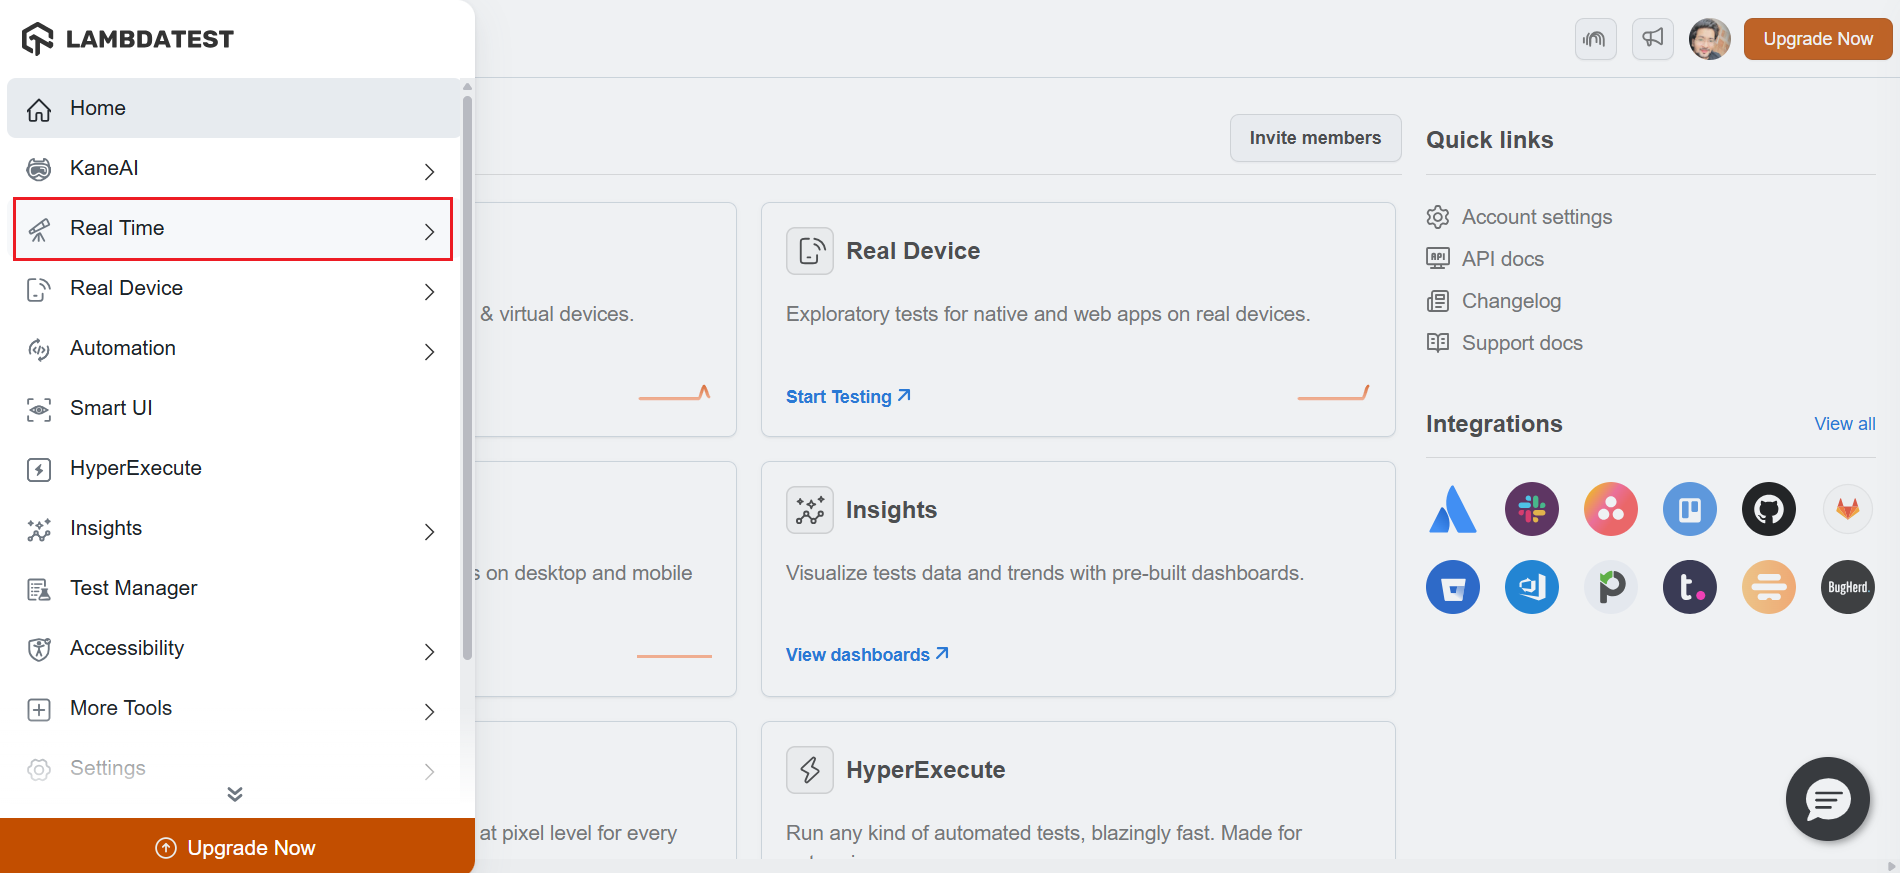
Task: Select Test Manager in the sidebar
Action: click(x=133, y=588)
